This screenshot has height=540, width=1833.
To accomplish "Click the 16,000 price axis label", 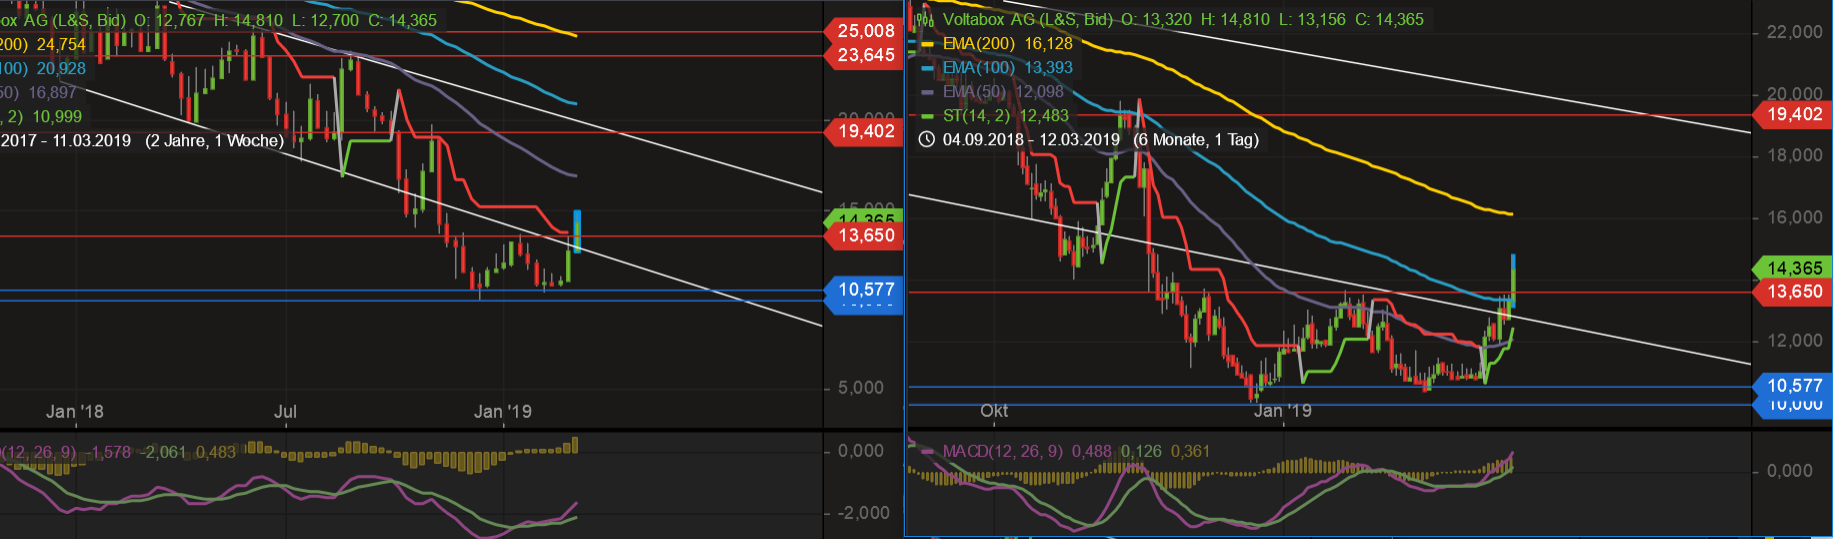I will pyautogui.click(x=1795, y=217).
